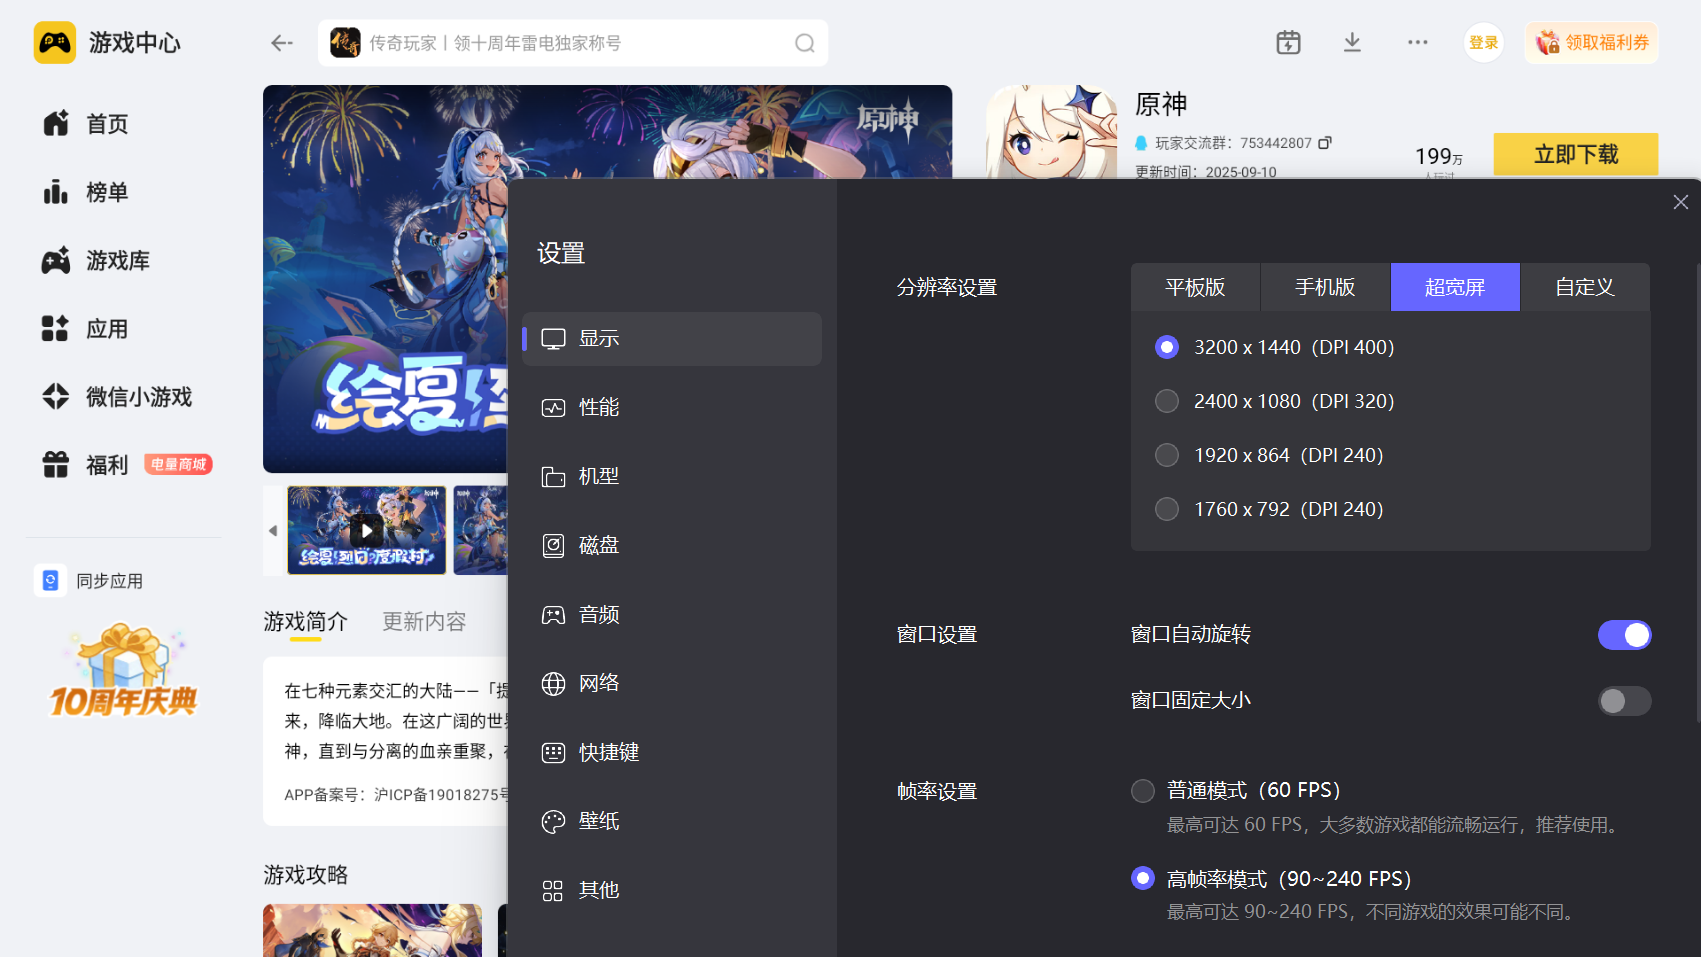Play the video thumbnail preview

click(x=367, y=530)
